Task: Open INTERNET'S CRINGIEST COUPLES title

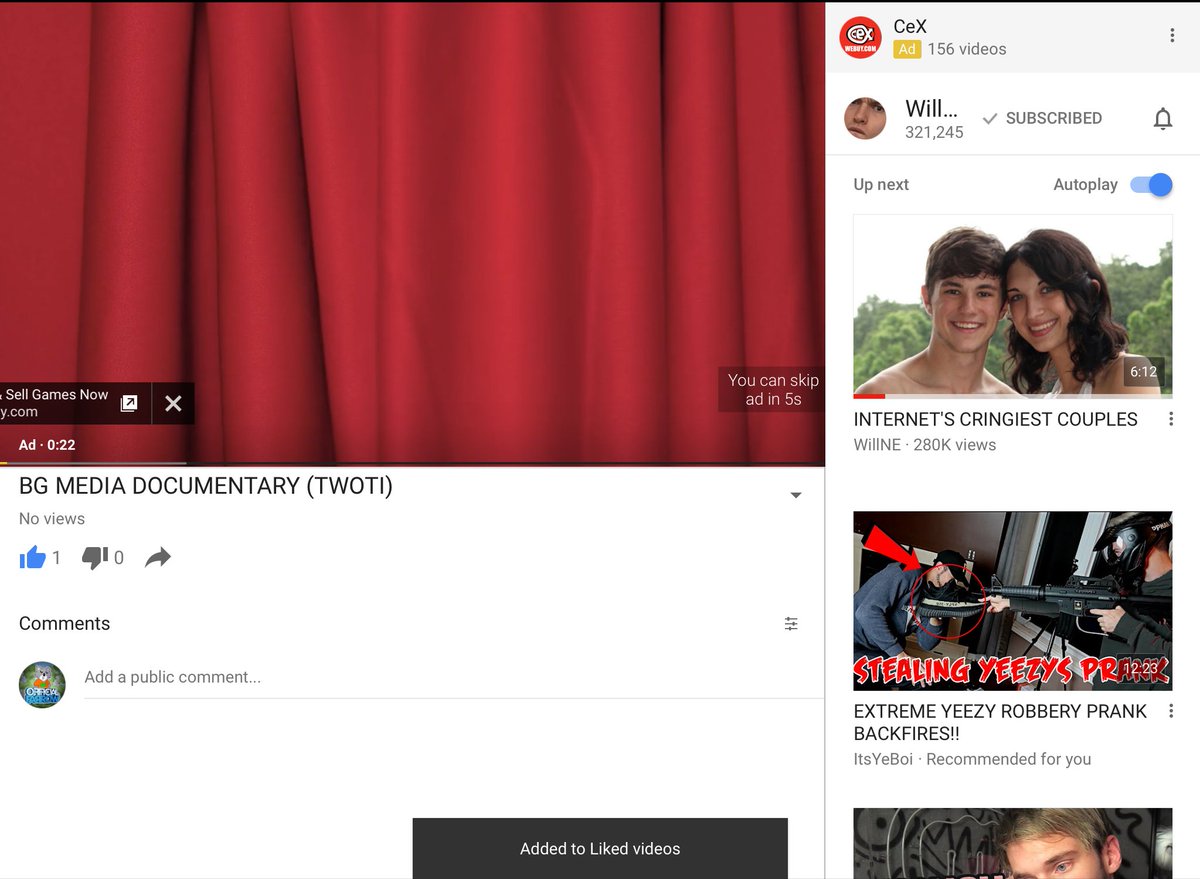Action: tap(996, 419)
